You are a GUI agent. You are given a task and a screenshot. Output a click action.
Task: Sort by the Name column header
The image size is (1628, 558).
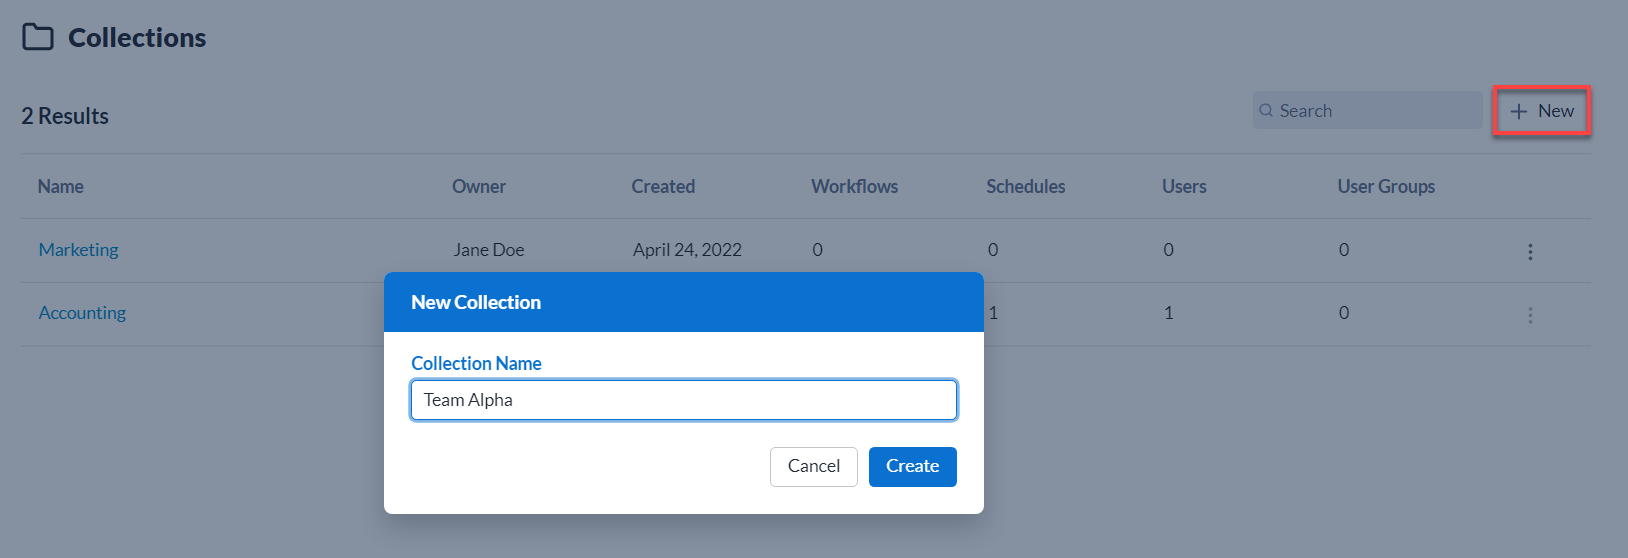[61, 187]
